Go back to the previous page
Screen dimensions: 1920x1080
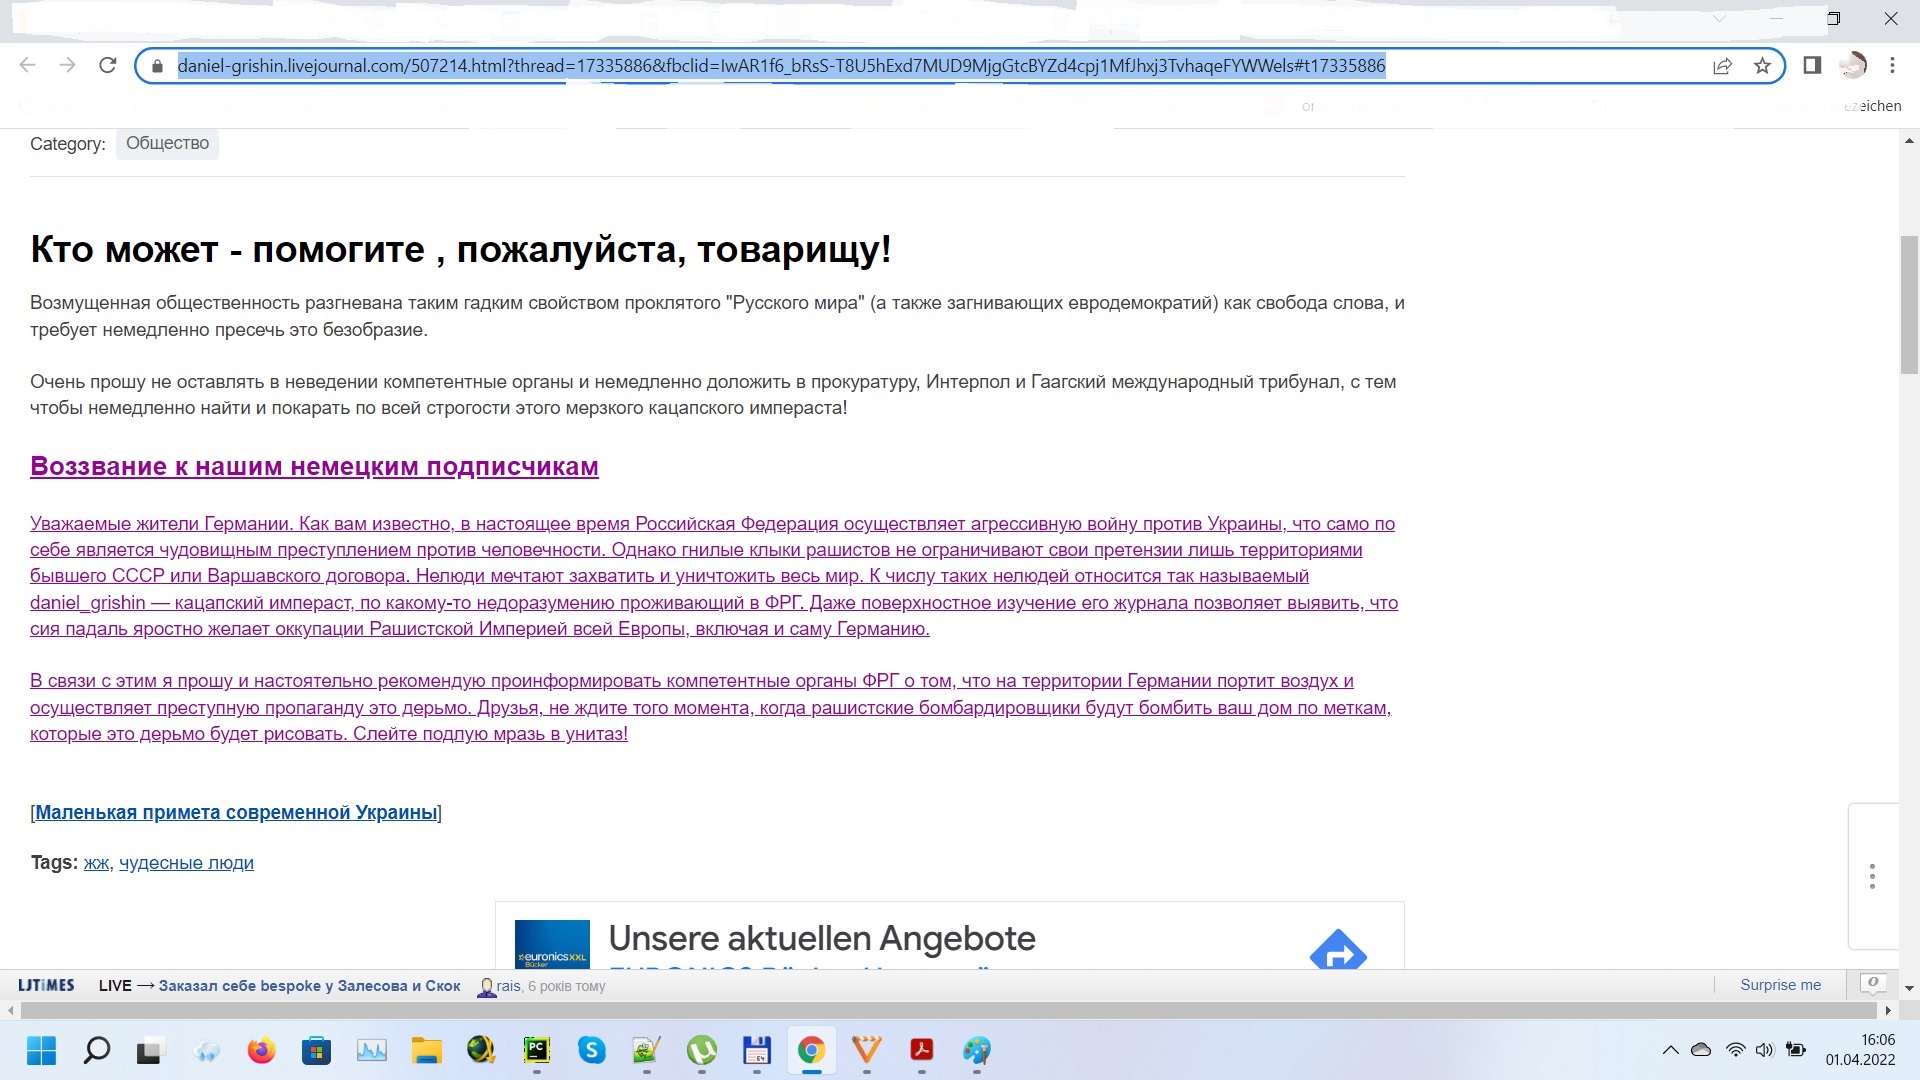(27, 65)
